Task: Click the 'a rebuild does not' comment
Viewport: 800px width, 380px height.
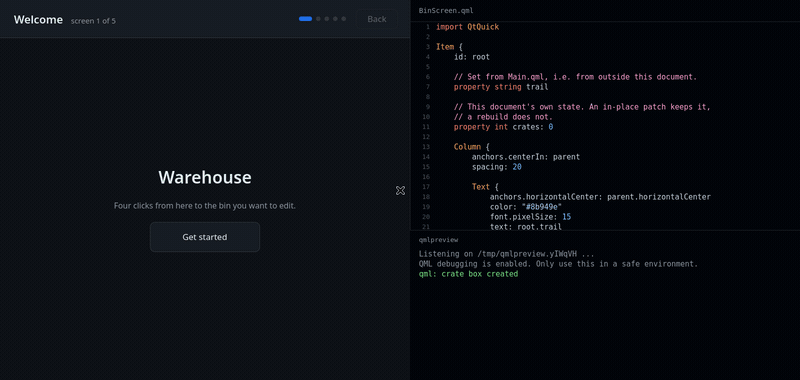Action: [x=503, y=117]
